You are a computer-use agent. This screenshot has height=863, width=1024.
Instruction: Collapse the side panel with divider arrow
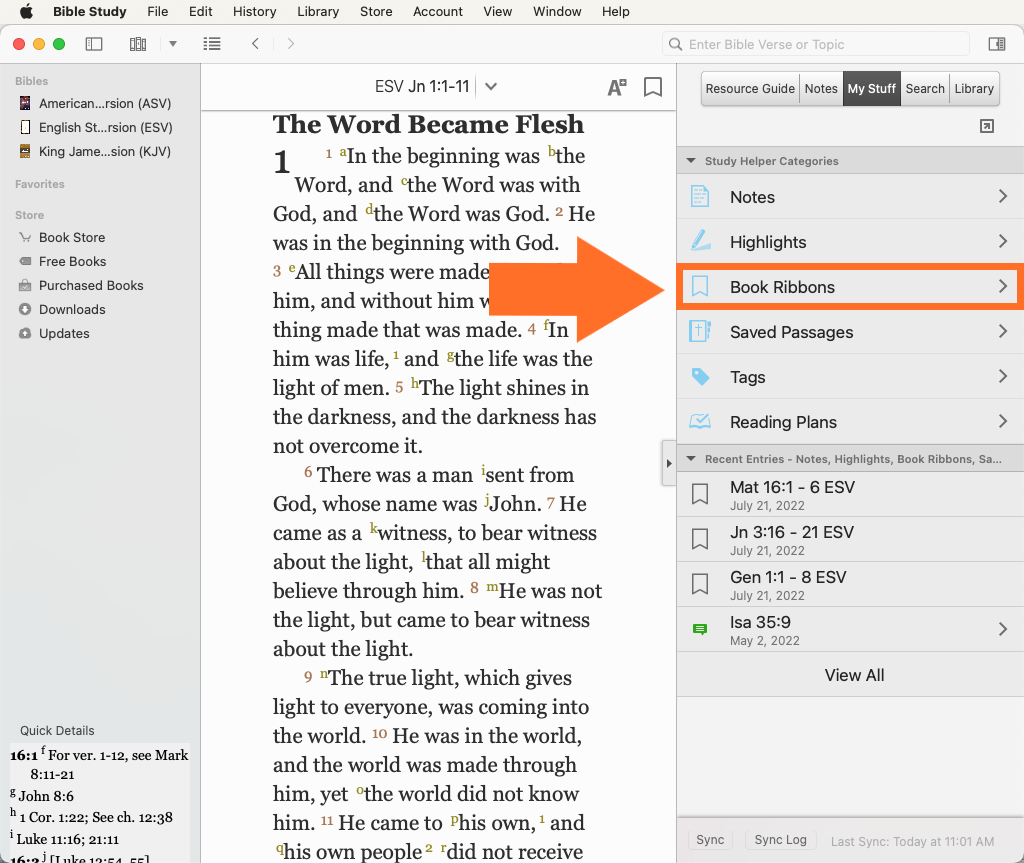(669, 463)
